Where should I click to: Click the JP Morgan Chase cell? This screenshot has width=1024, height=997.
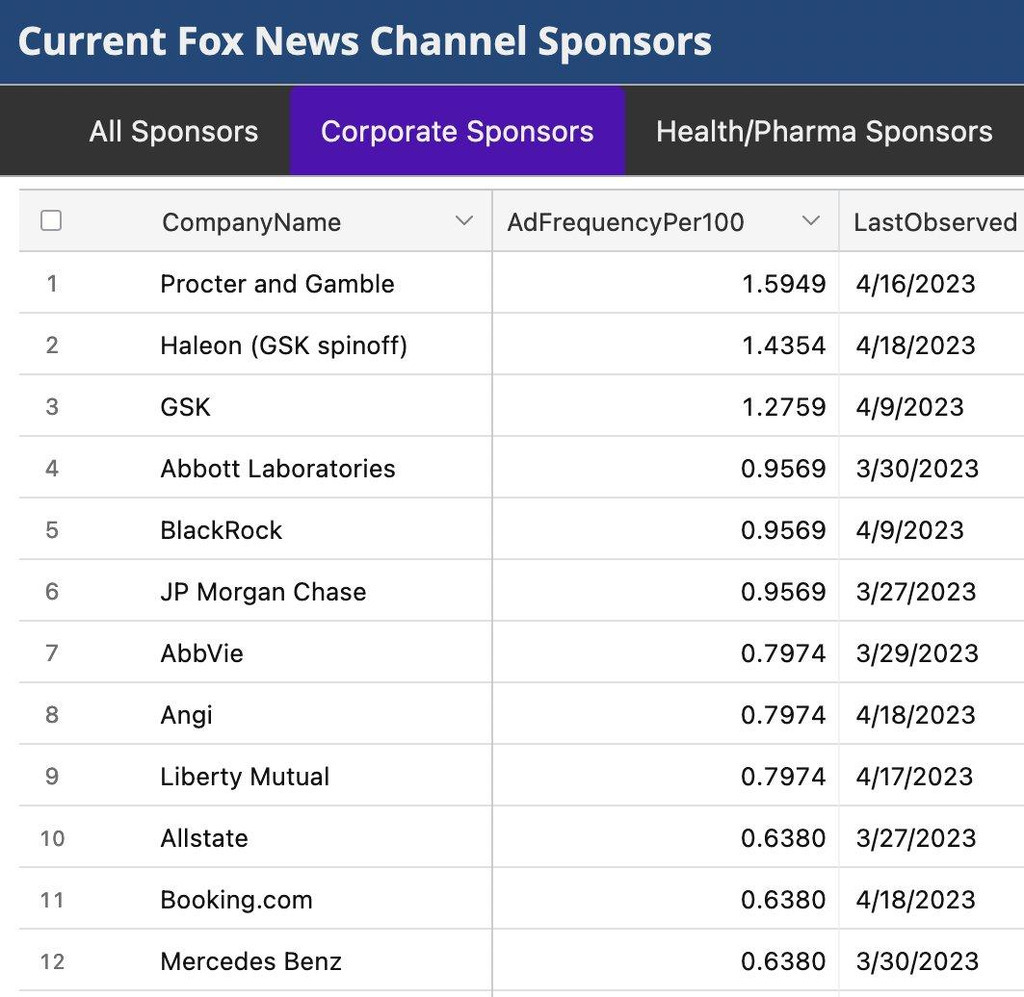[x=263, y=592]
